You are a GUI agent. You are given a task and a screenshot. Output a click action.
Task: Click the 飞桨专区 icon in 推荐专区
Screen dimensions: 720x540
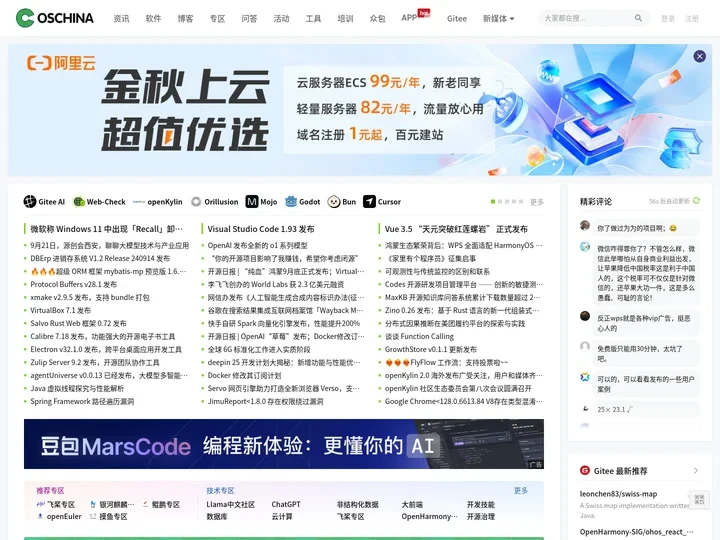(40, 504)
